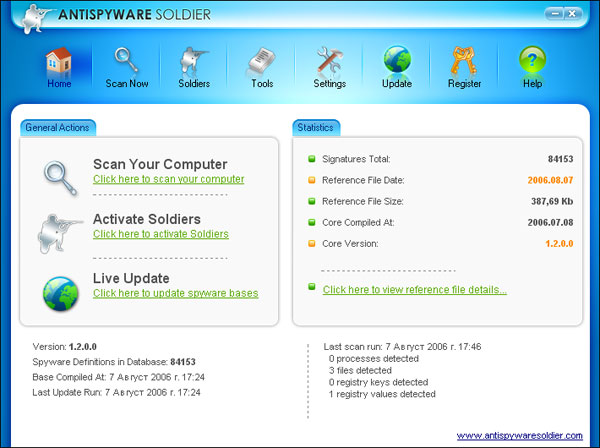
Task: Open view reference file details link
Action: (415, 290)
